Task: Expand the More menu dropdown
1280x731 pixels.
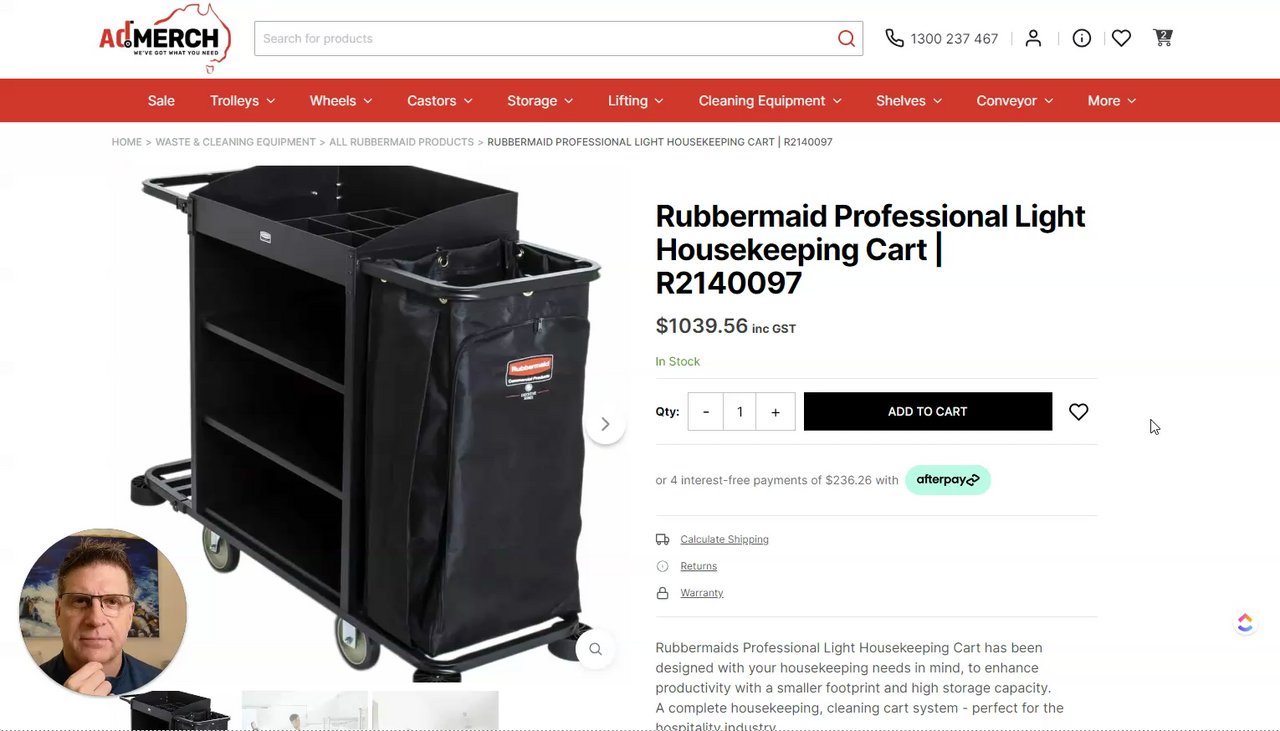Action: point(1112,101)
